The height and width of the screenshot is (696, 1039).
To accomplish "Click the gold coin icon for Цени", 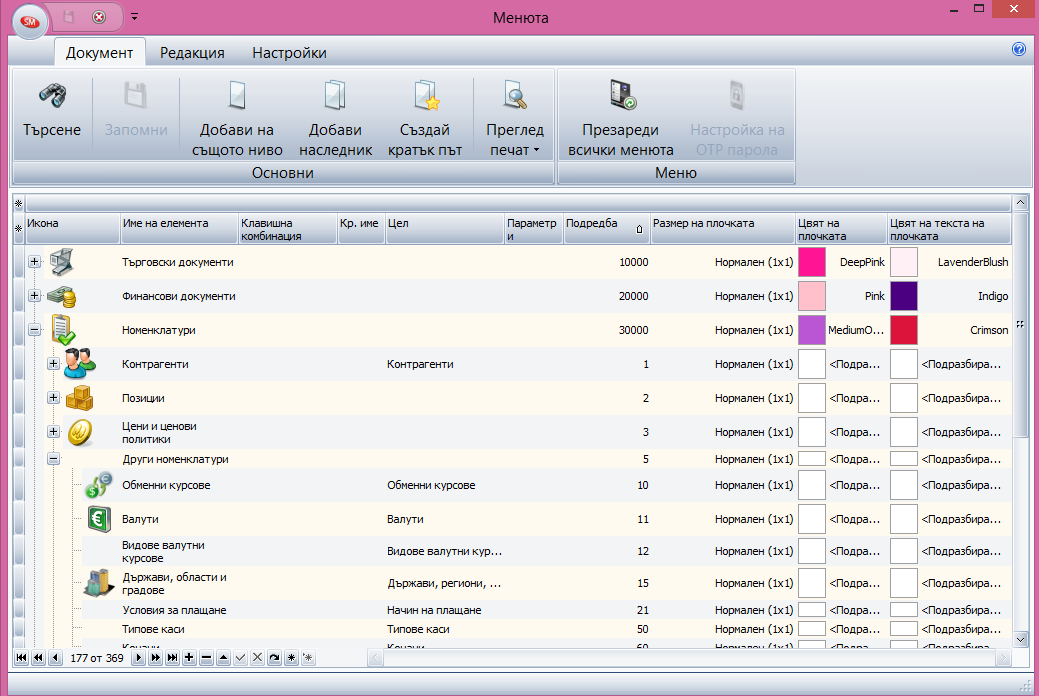I will [80, 432].
